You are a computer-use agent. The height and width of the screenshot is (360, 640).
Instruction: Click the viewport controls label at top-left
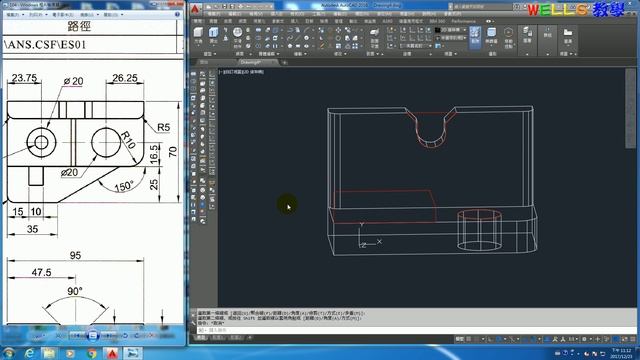coord(242,72)
